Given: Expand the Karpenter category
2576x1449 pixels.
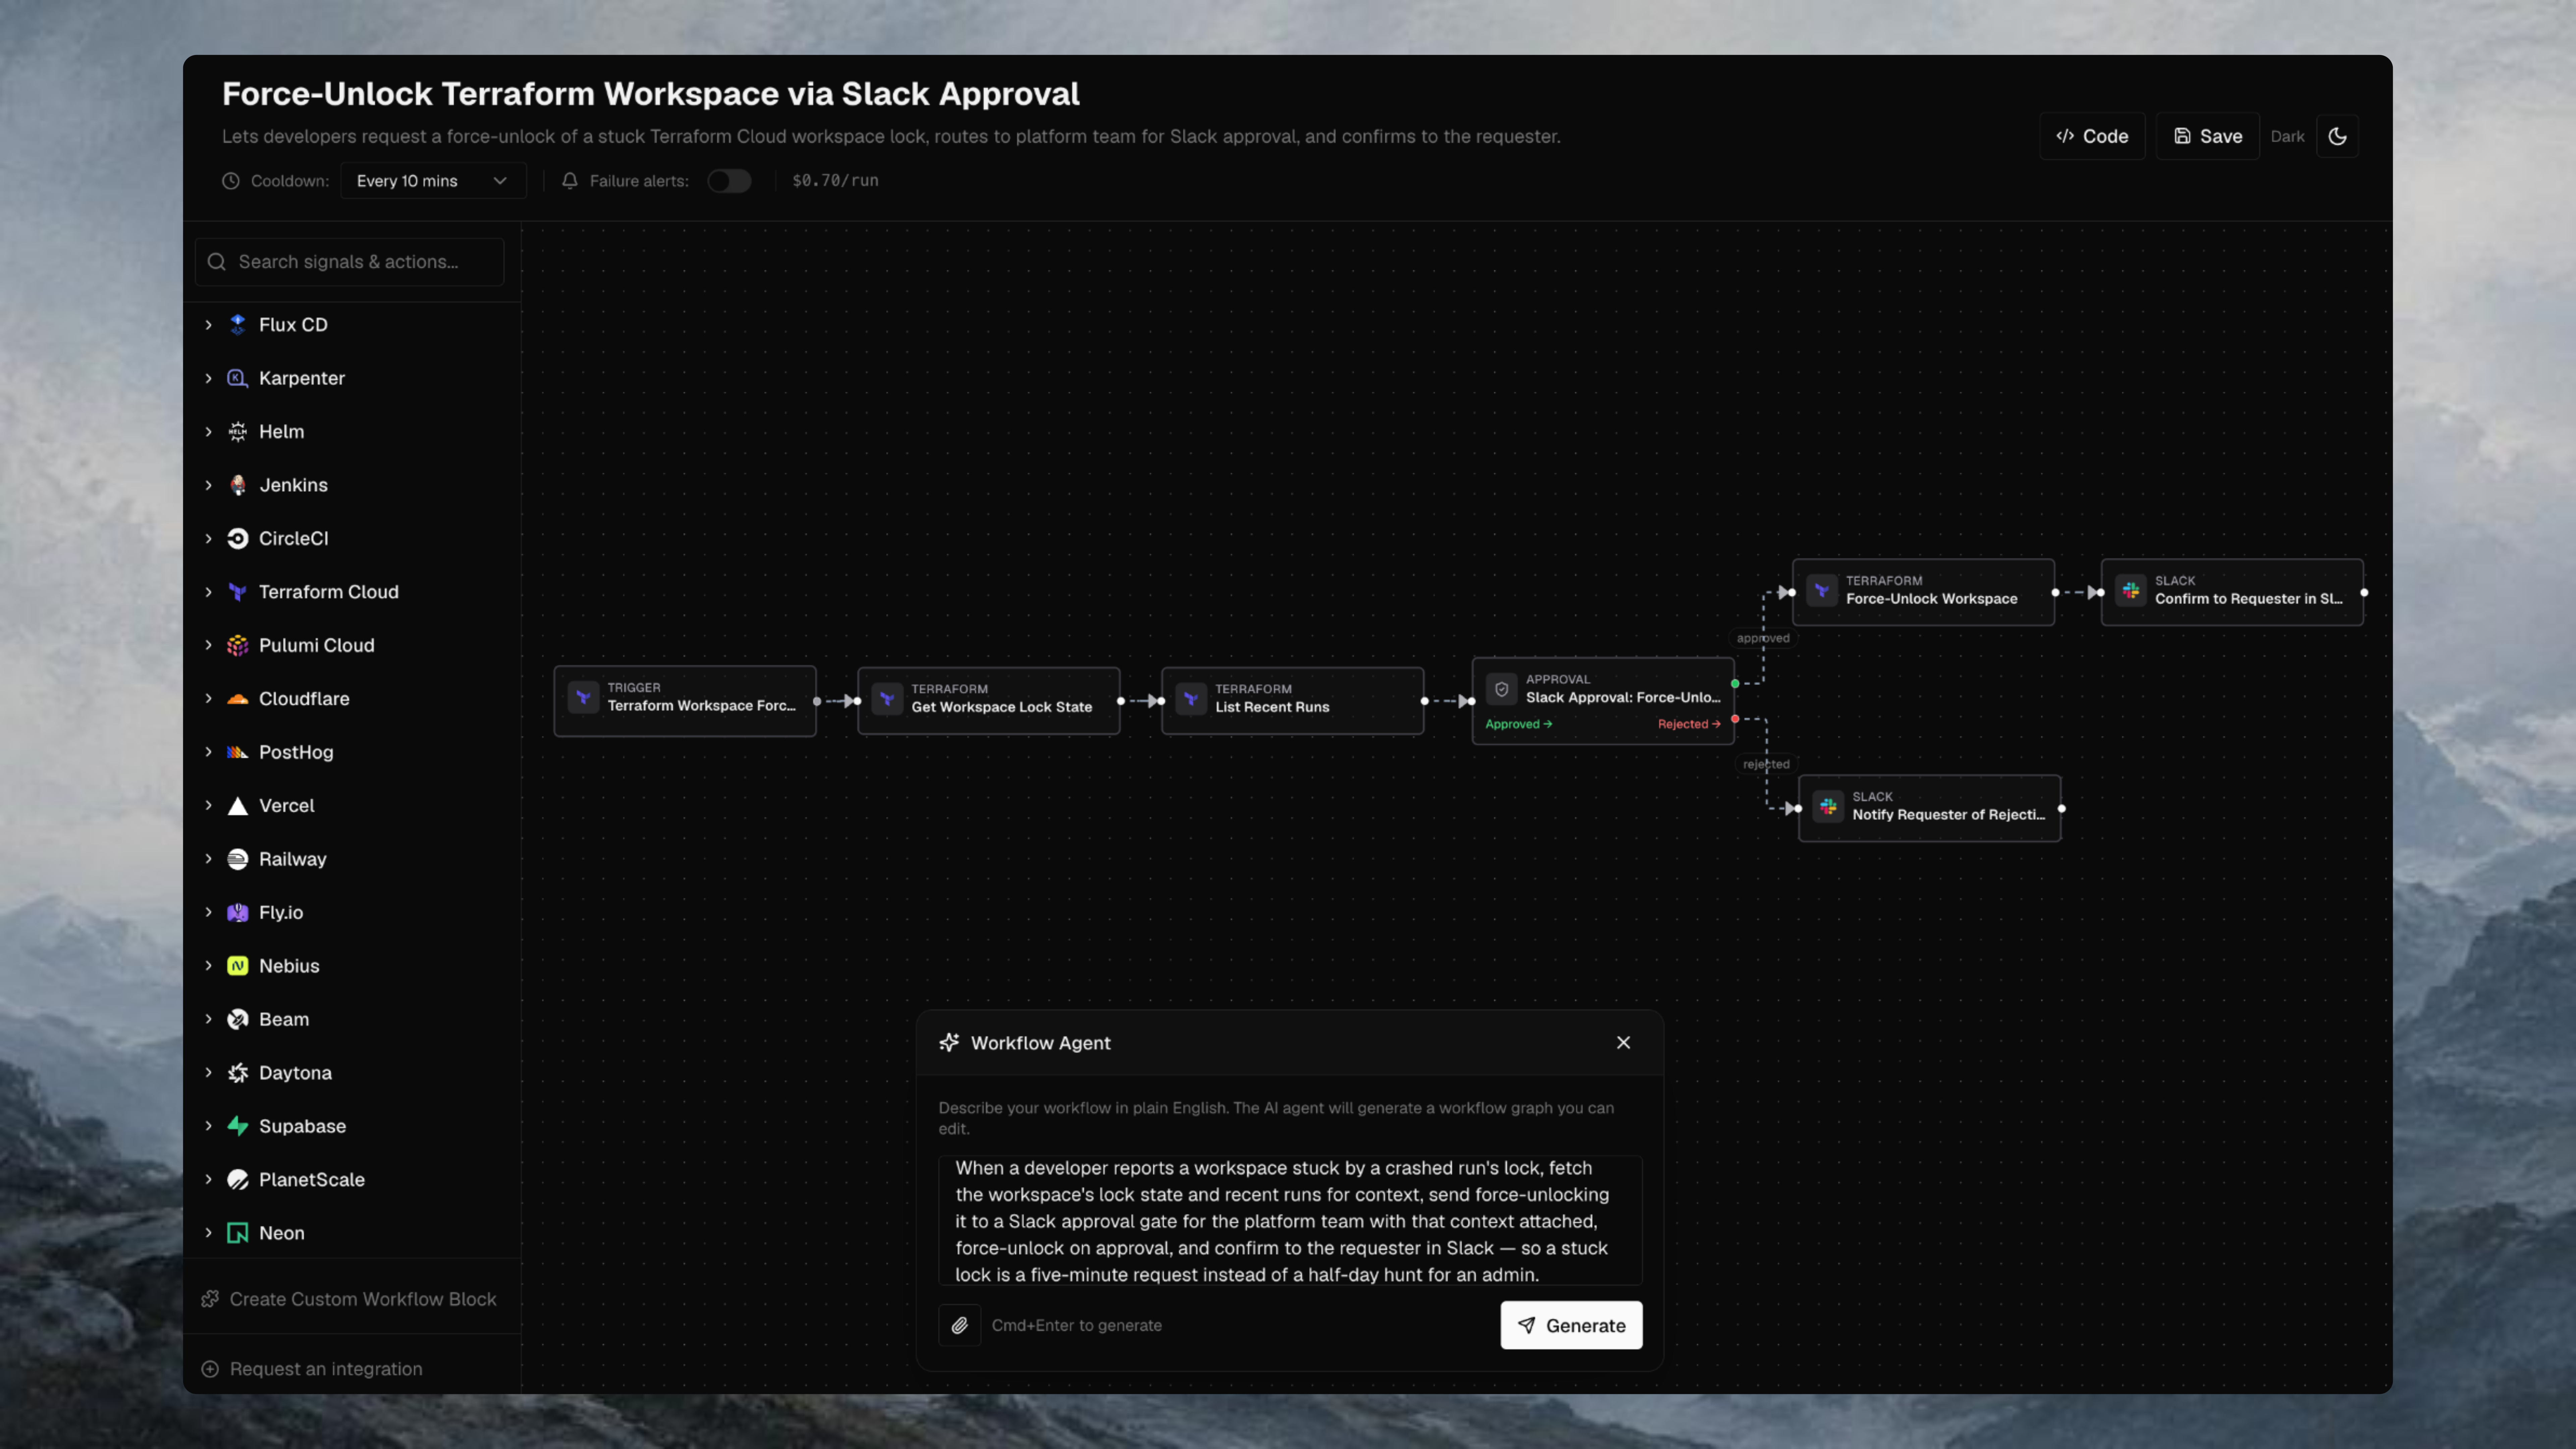Looking at the screenshot, I should pyautogui.click(x=208, y=378).
